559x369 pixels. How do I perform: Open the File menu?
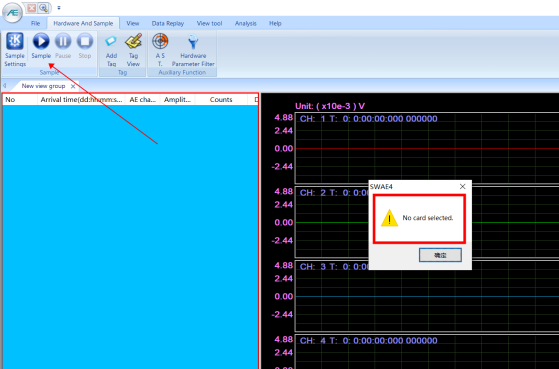pos(35,23)
